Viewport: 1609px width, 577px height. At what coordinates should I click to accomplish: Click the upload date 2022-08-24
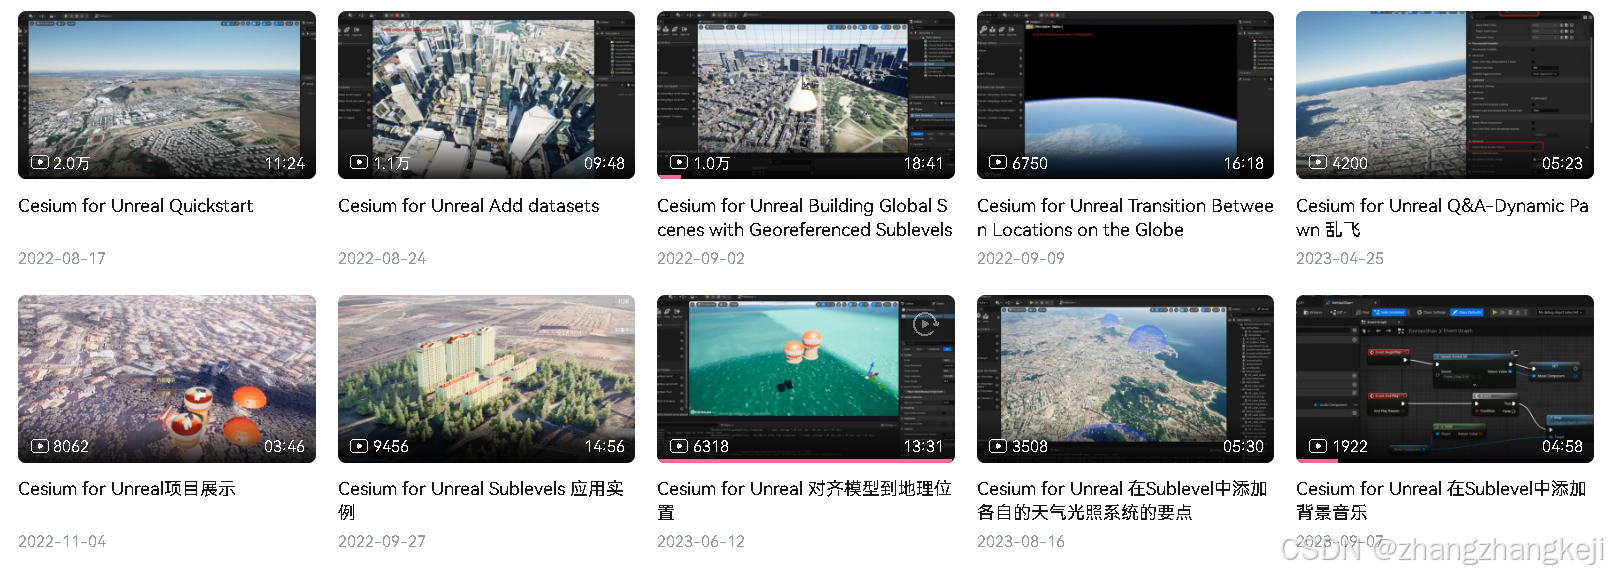(x=382, y=258)
